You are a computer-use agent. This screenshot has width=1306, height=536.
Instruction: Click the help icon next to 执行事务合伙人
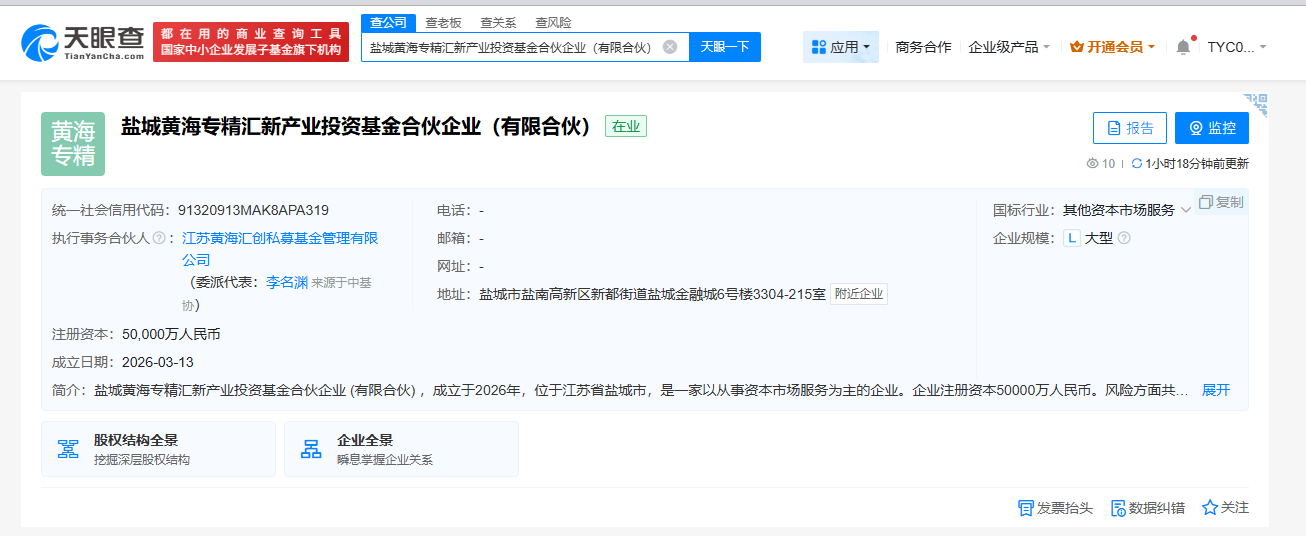click(x=158, y=238)
